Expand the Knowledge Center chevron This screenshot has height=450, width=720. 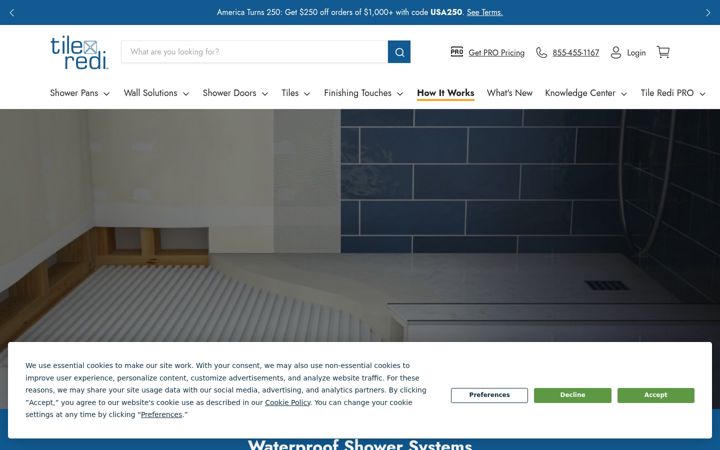click(x=624, y=94)
